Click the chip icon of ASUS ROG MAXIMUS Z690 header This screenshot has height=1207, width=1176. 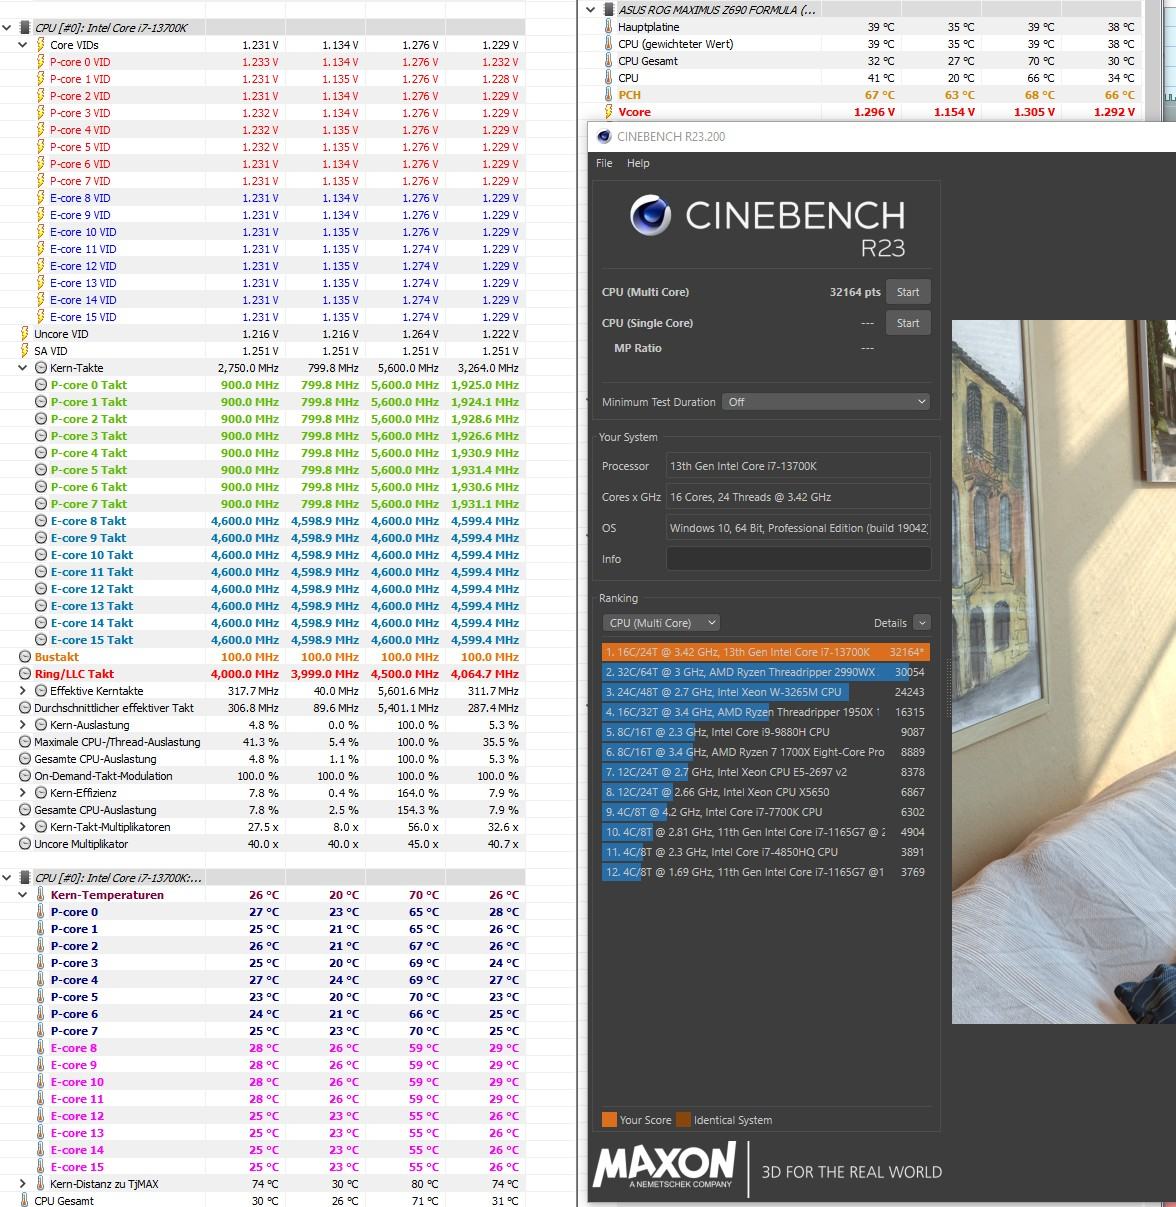(608, 10)
